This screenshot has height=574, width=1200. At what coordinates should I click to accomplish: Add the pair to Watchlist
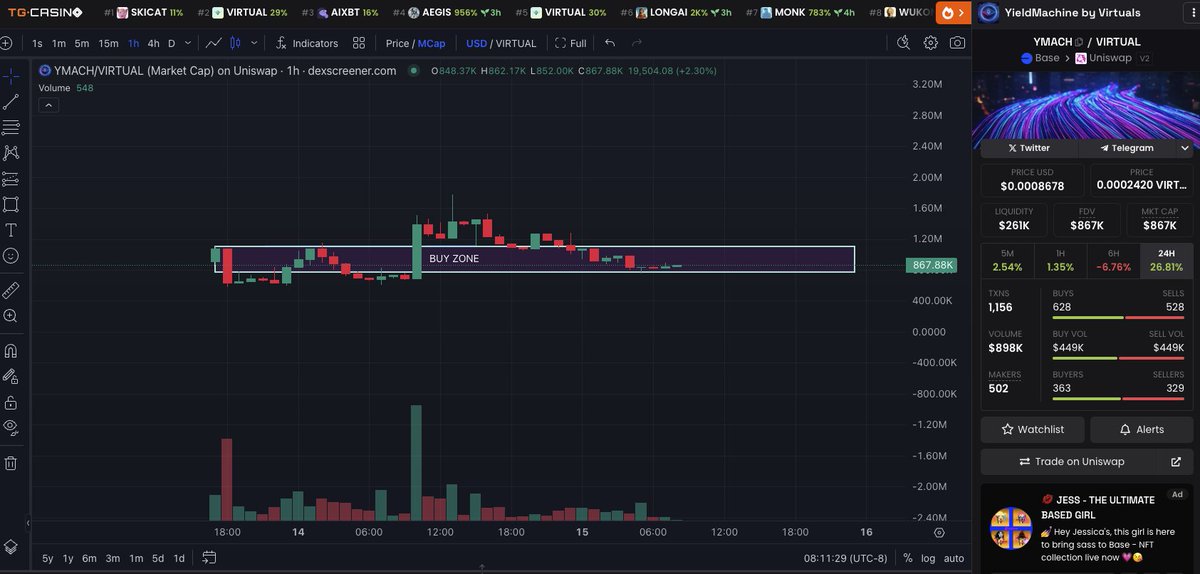click(x=1031, y=429)
